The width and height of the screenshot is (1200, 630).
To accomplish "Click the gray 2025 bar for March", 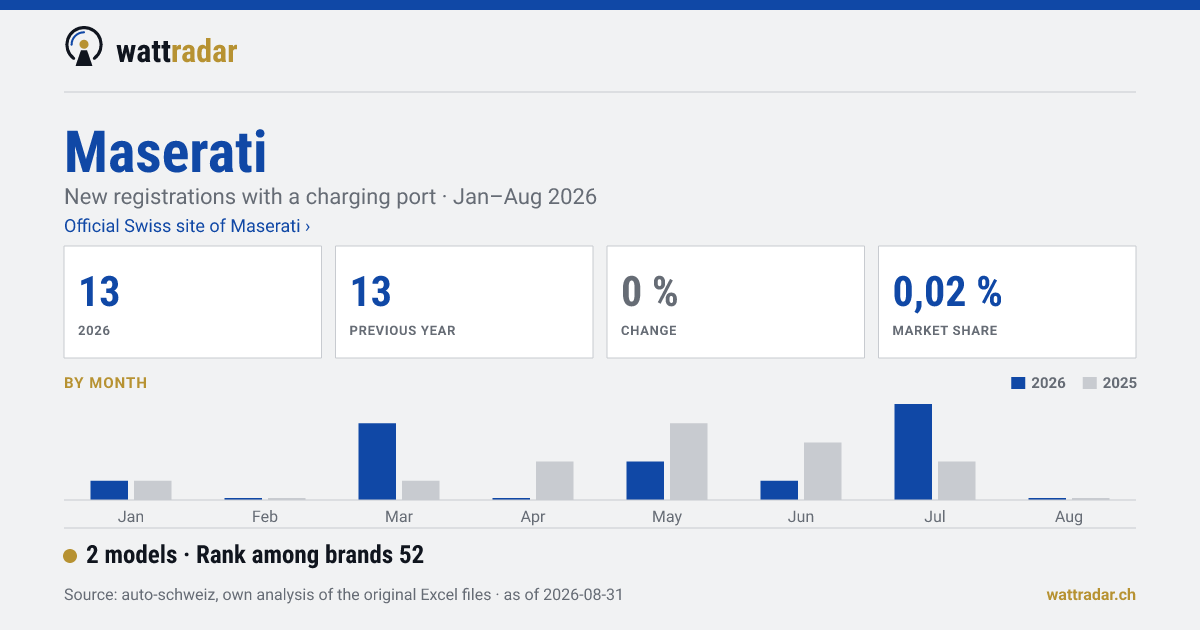I will 421,490.
